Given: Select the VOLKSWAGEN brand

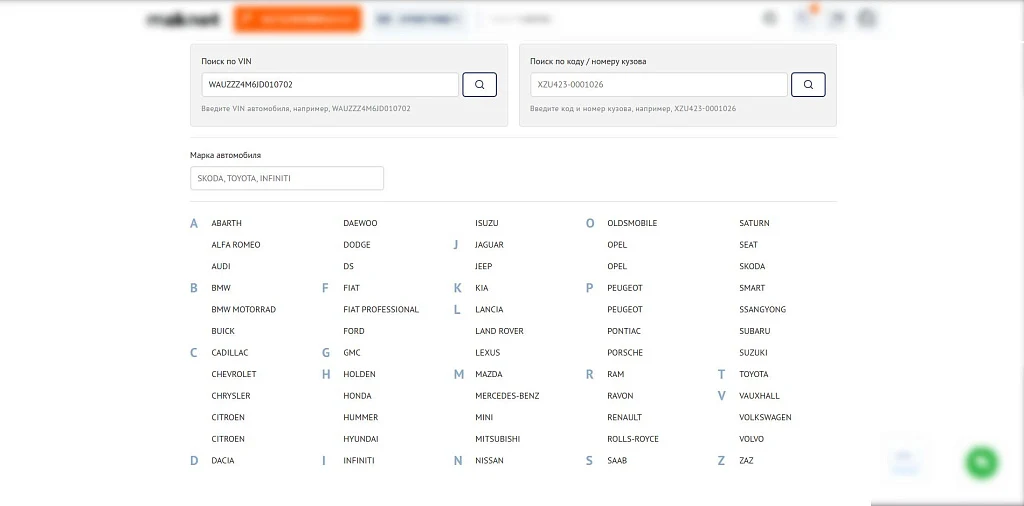Looking at the screenshot, I should 765,417.
